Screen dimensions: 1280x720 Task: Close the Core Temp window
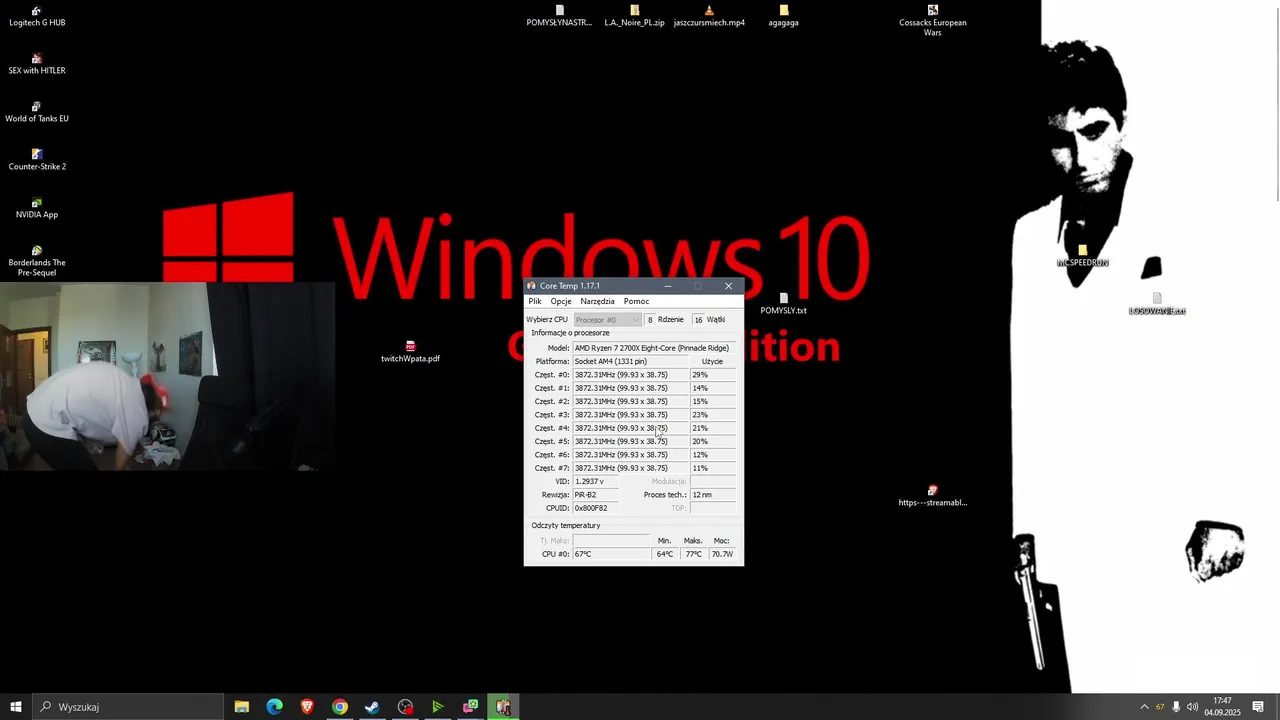[x=728, y=286]
